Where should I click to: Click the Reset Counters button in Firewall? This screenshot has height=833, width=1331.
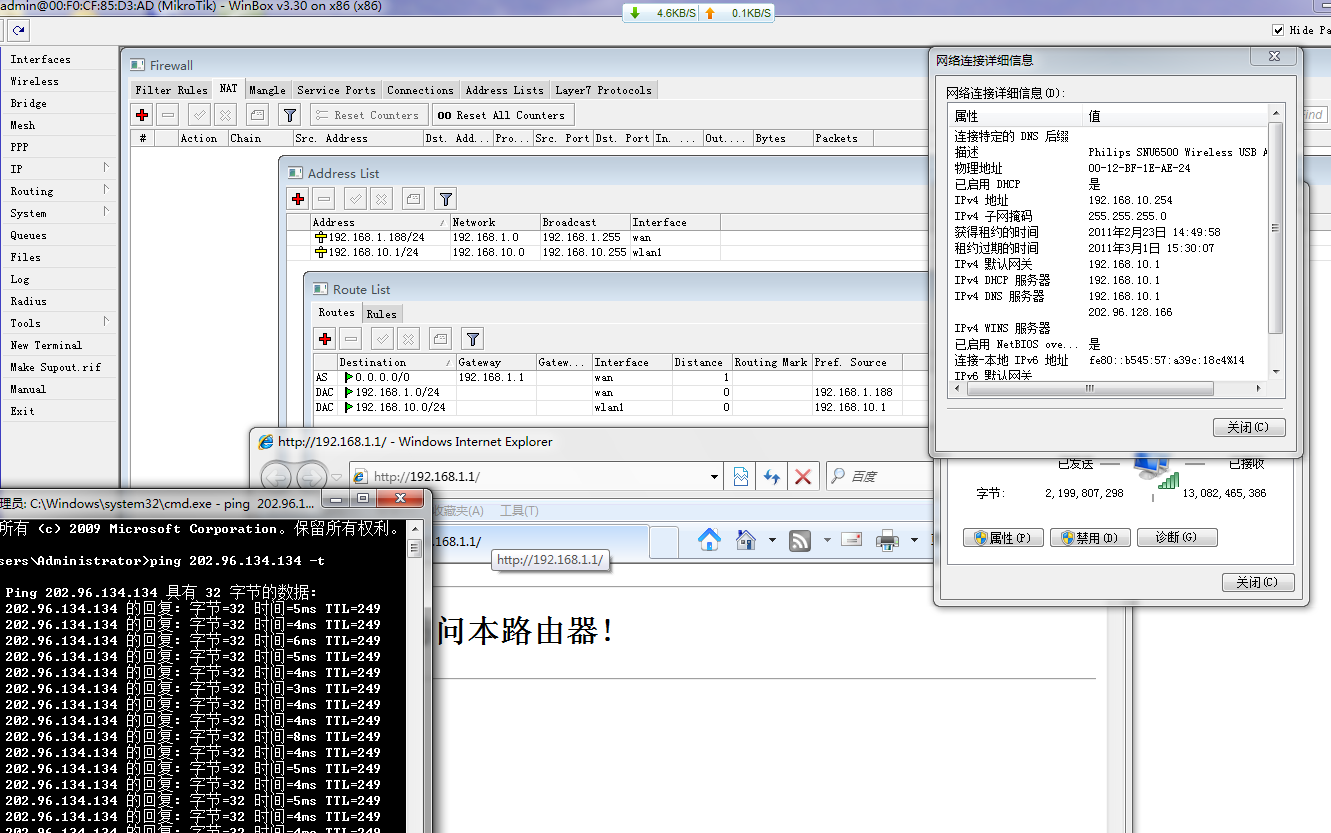click(x=369, y=115)
